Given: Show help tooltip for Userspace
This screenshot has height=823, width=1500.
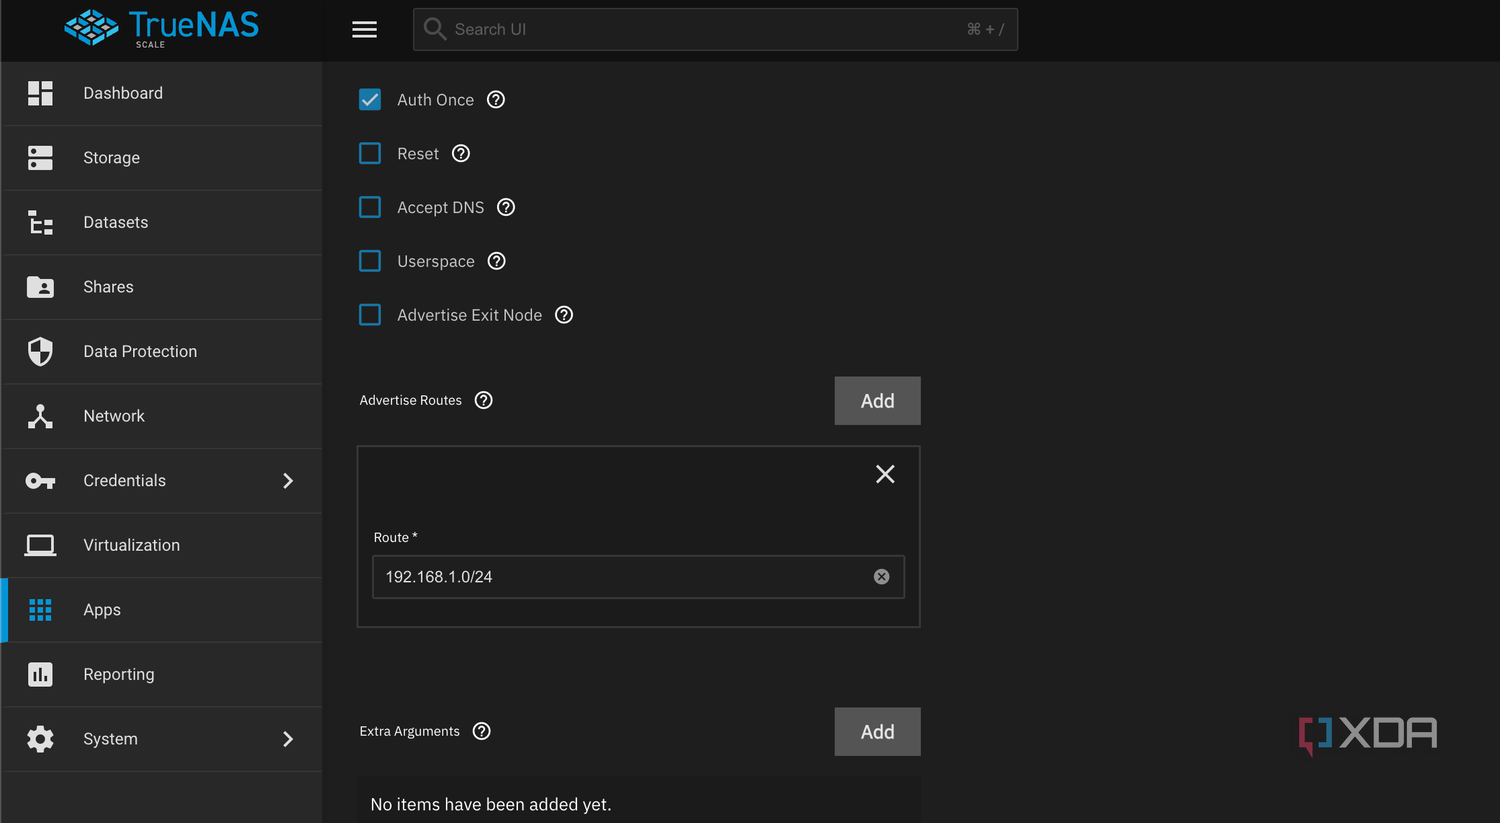Looking at the screenshot, I should 497,261.
